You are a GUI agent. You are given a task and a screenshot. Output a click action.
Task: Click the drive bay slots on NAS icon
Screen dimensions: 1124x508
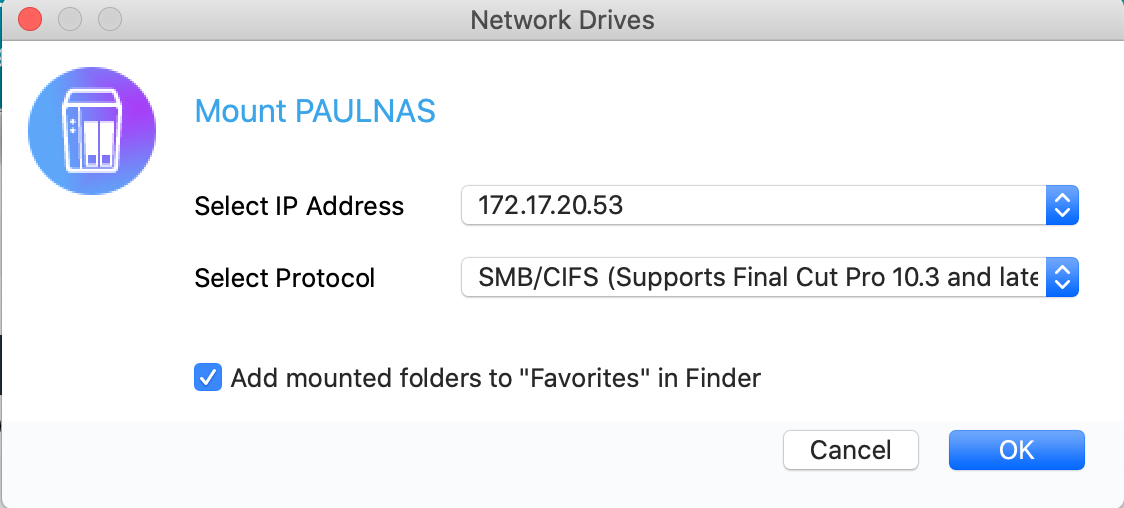coord(99,143)
